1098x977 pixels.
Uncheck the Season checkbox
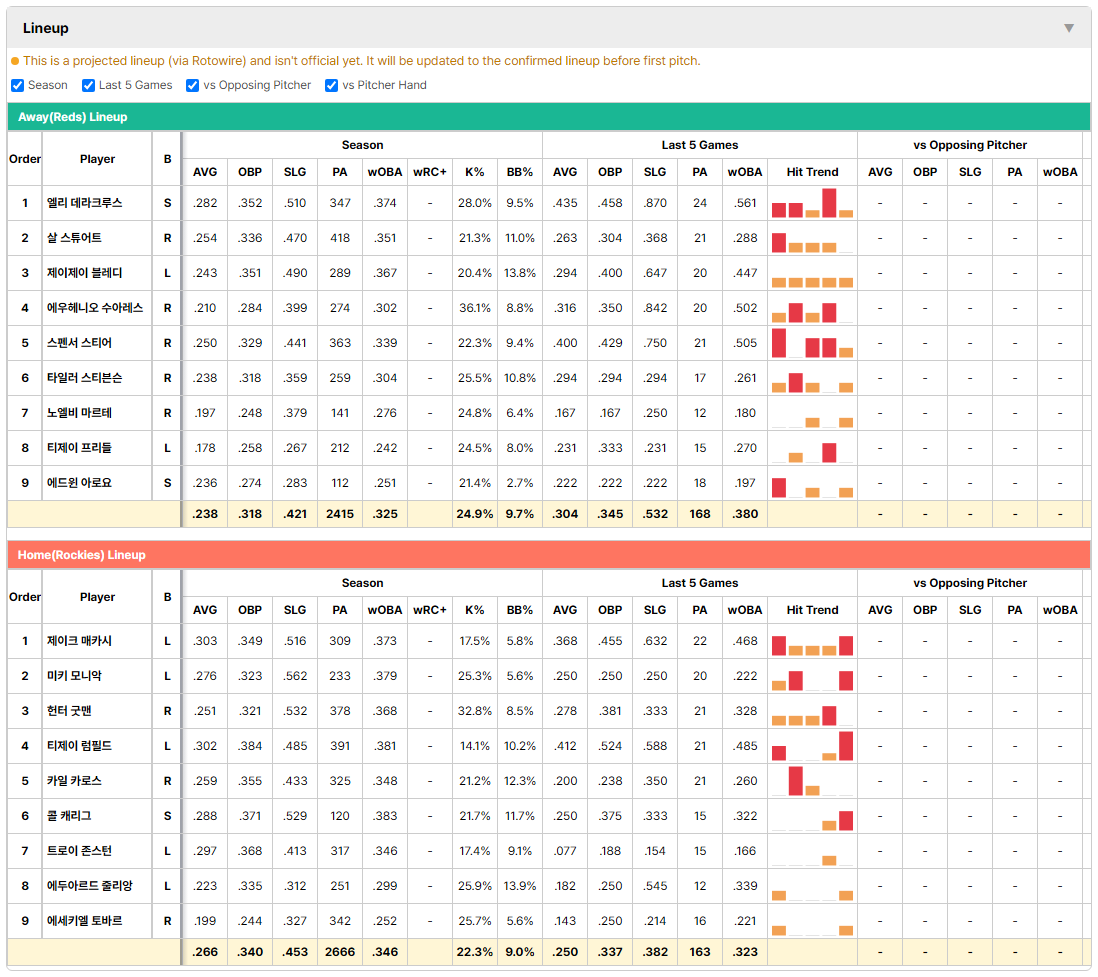point(18,85)
